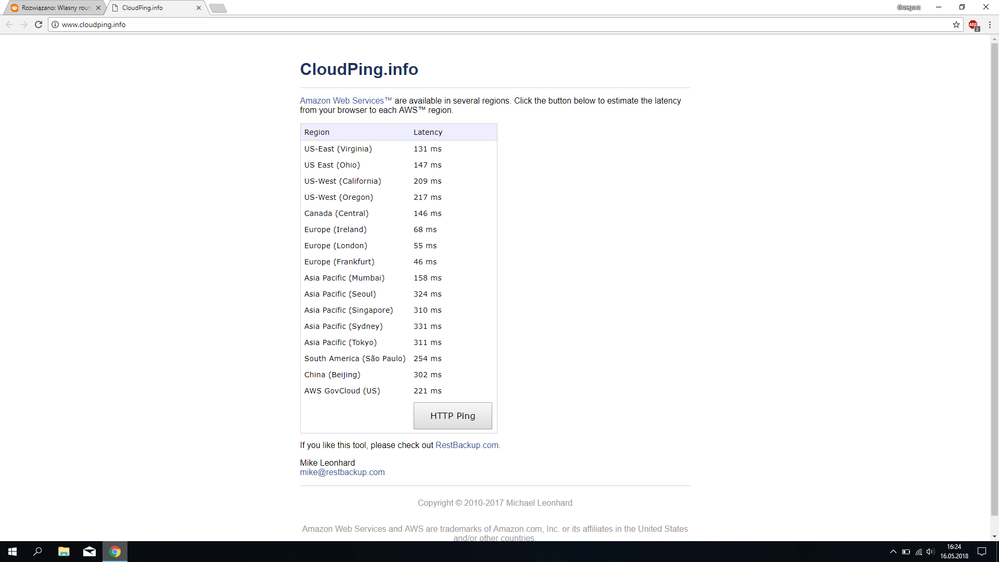
Task: Select the US East (Ohio) row
Action: coord(399,165)
